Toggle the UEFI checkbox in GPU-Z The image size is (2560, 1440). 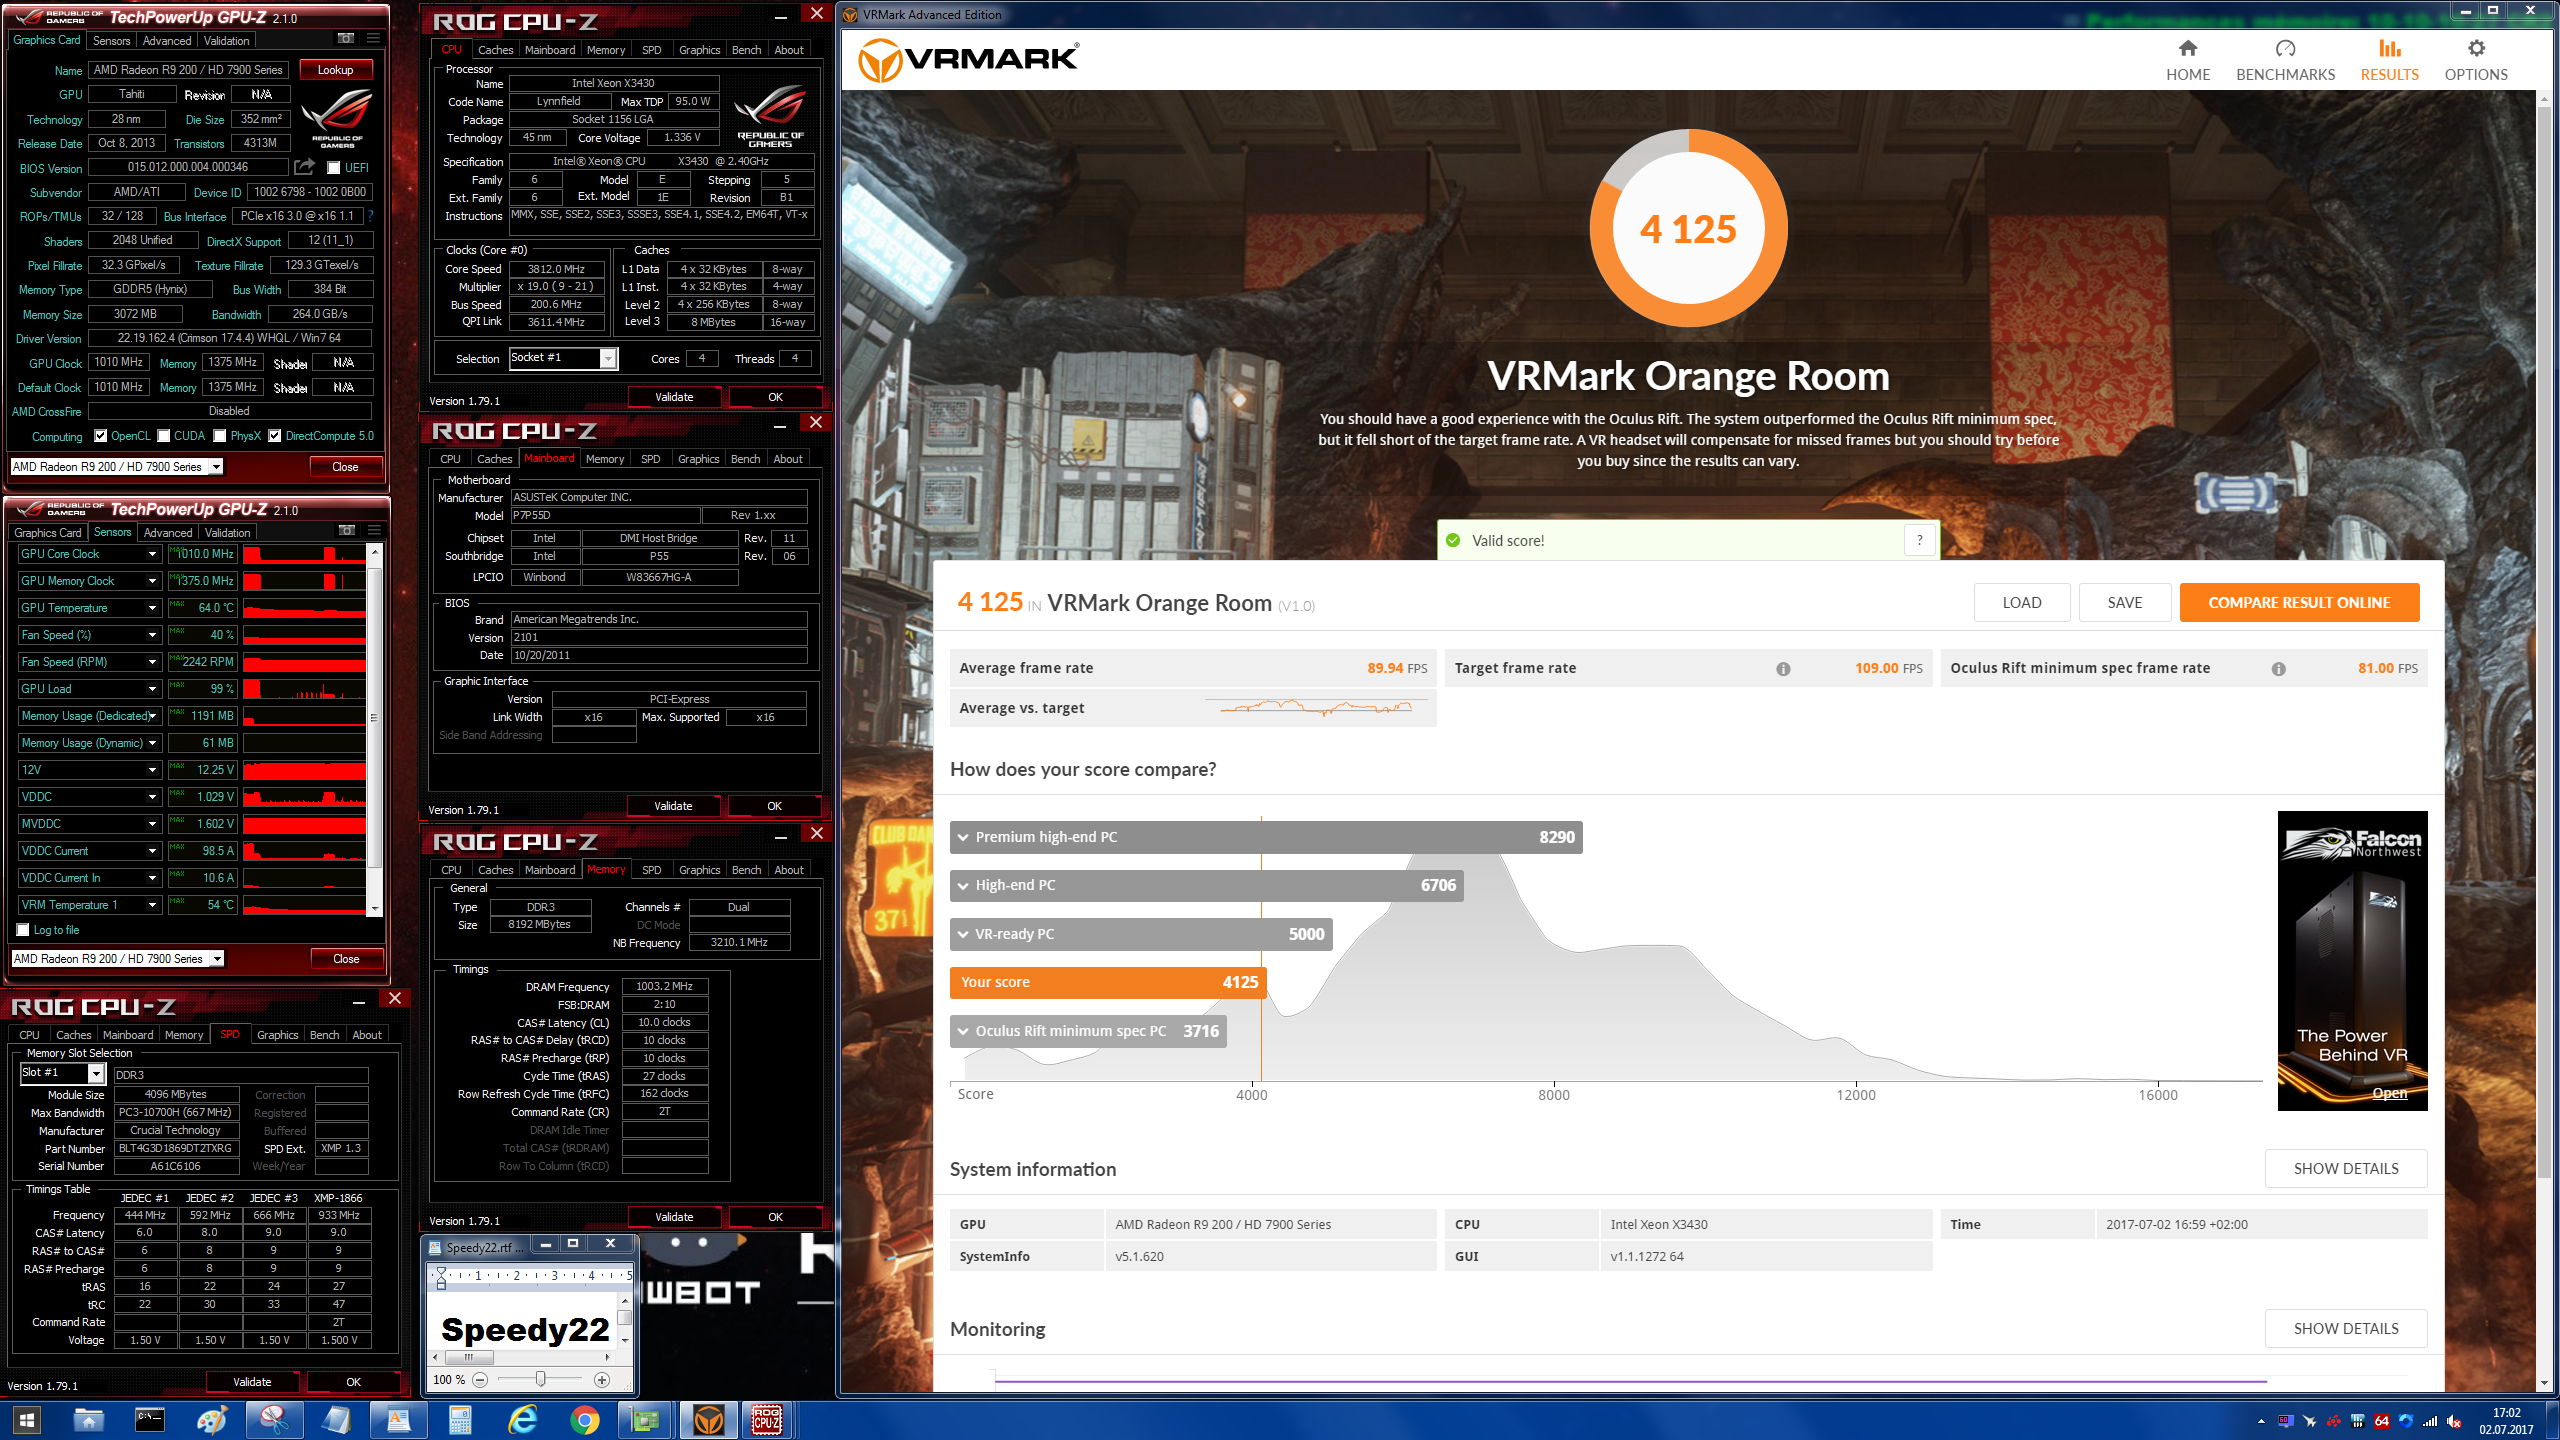pyautogui.click(x=334, y=168)
